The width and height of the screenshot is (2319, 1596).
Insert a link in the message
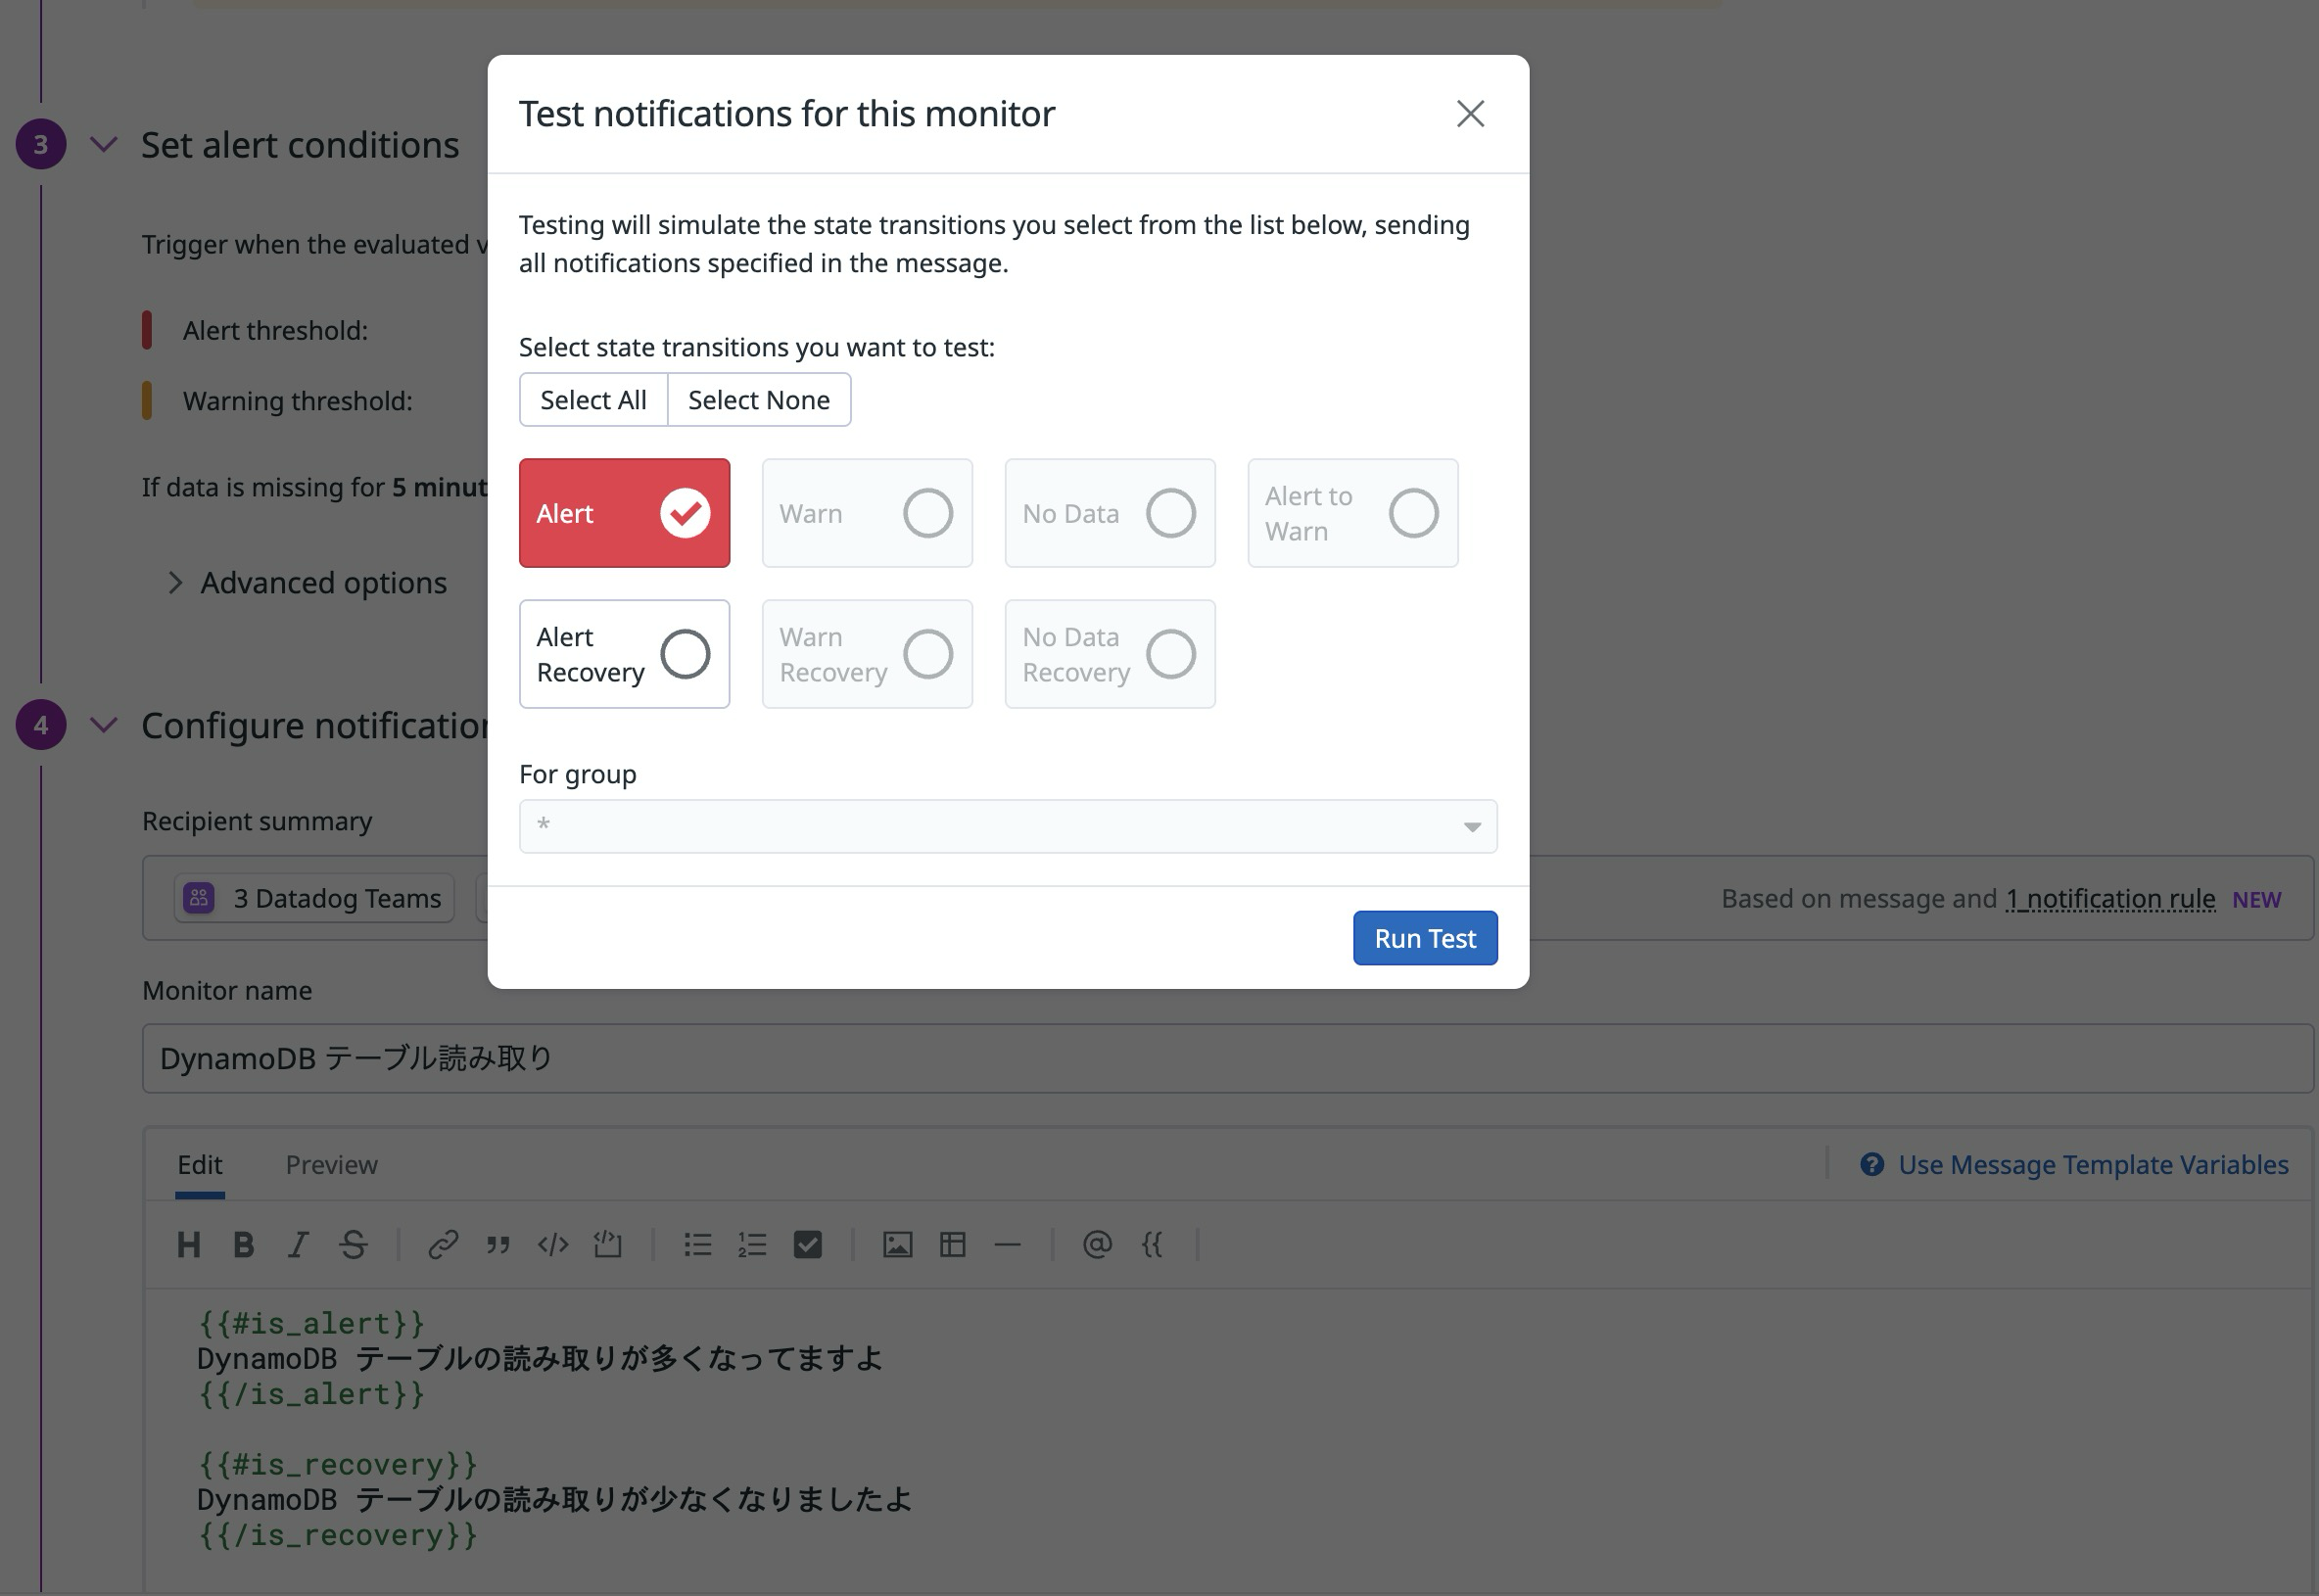pyautogui.click(x=443, y=1244)
